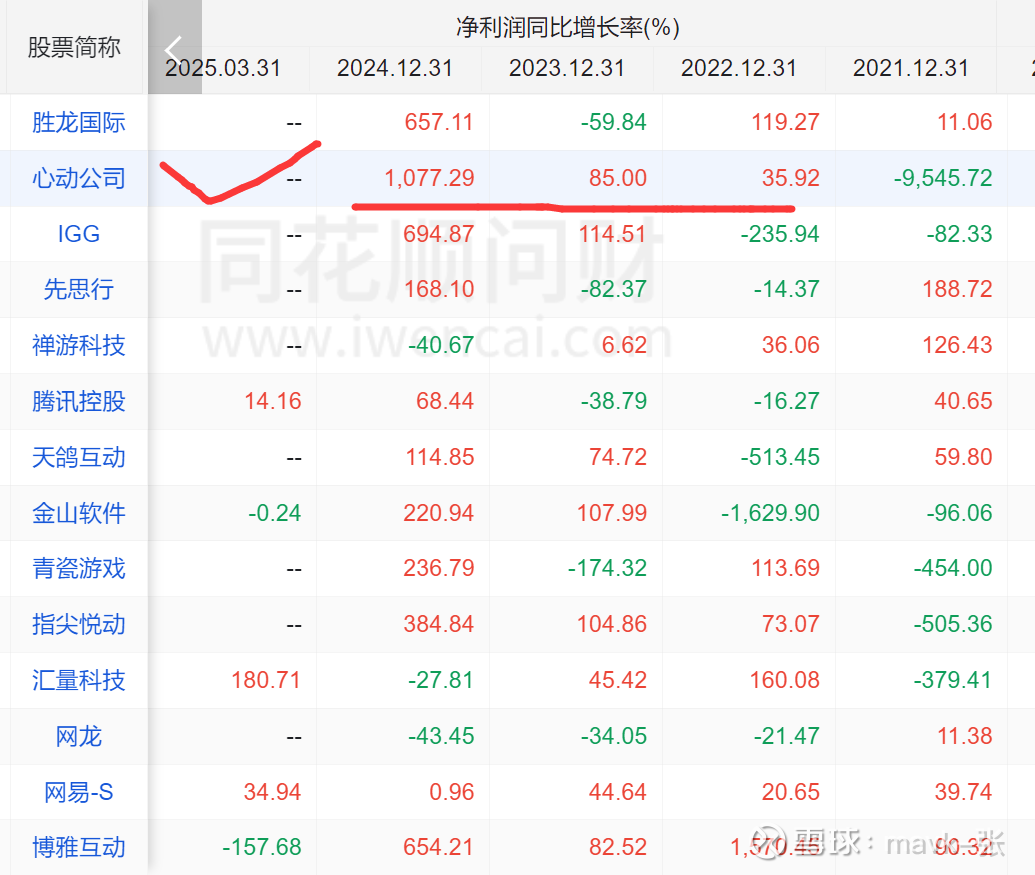The width and height of the screenshot is (1035, 875).
Task: Click value 11.38 in 网龙 row
Action: pyautogui.click(x=965, y=736)
